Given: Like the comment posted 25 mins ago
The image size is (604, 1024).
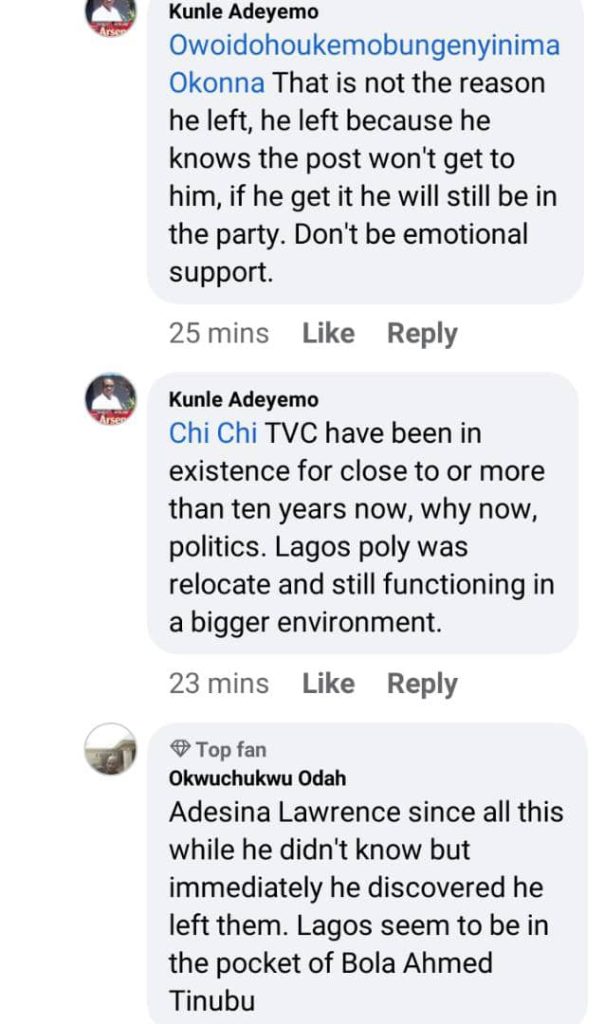Looking at the screenshot, I should tap(328, 333).
